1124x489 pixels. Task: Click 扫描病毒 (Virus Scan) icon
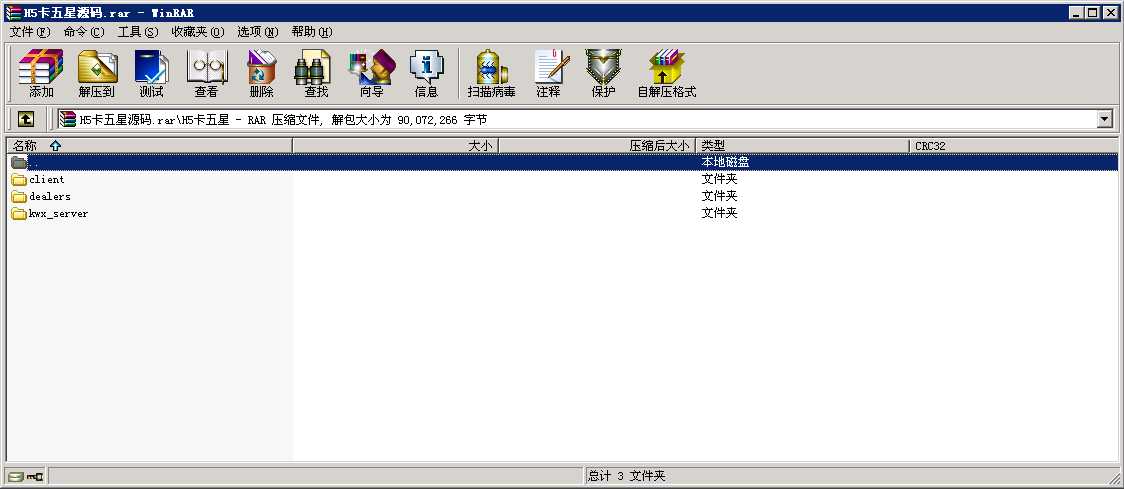click(x=492, y=73)
